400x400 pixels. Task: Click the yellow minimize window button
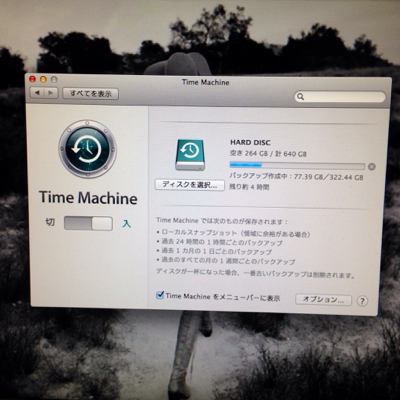point(43,79)
